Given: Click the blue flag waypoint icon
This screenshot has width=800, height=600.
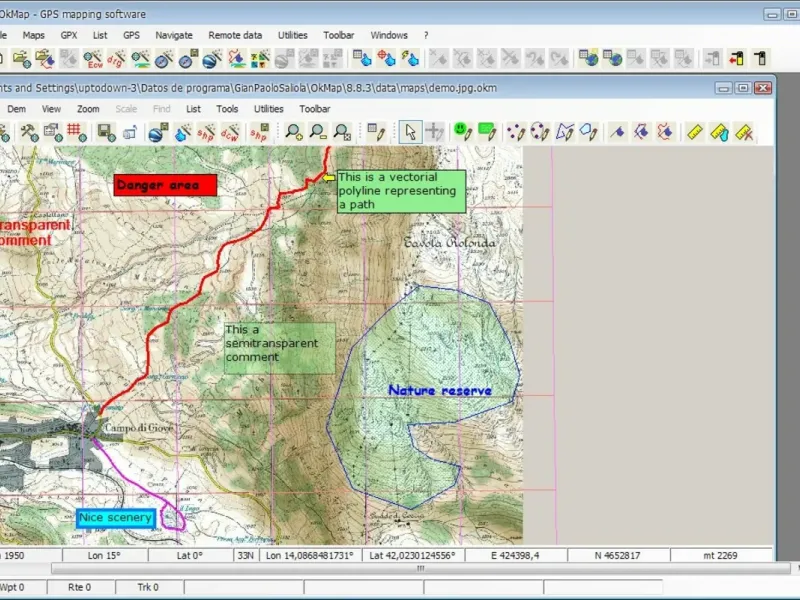Looking at the screenshot, I should point(617,133).
